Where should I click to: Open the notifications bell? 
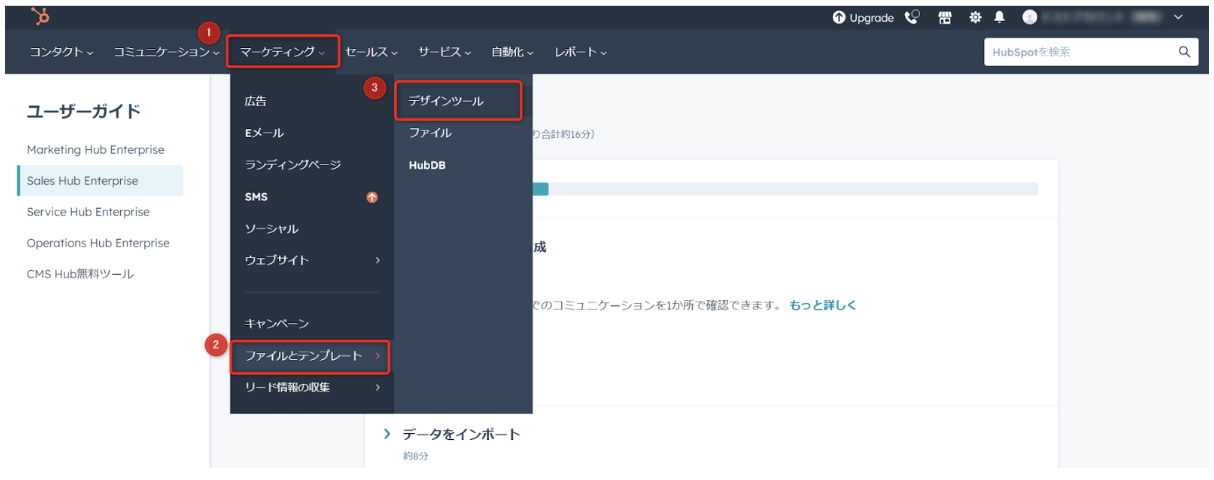pos(998,18)
